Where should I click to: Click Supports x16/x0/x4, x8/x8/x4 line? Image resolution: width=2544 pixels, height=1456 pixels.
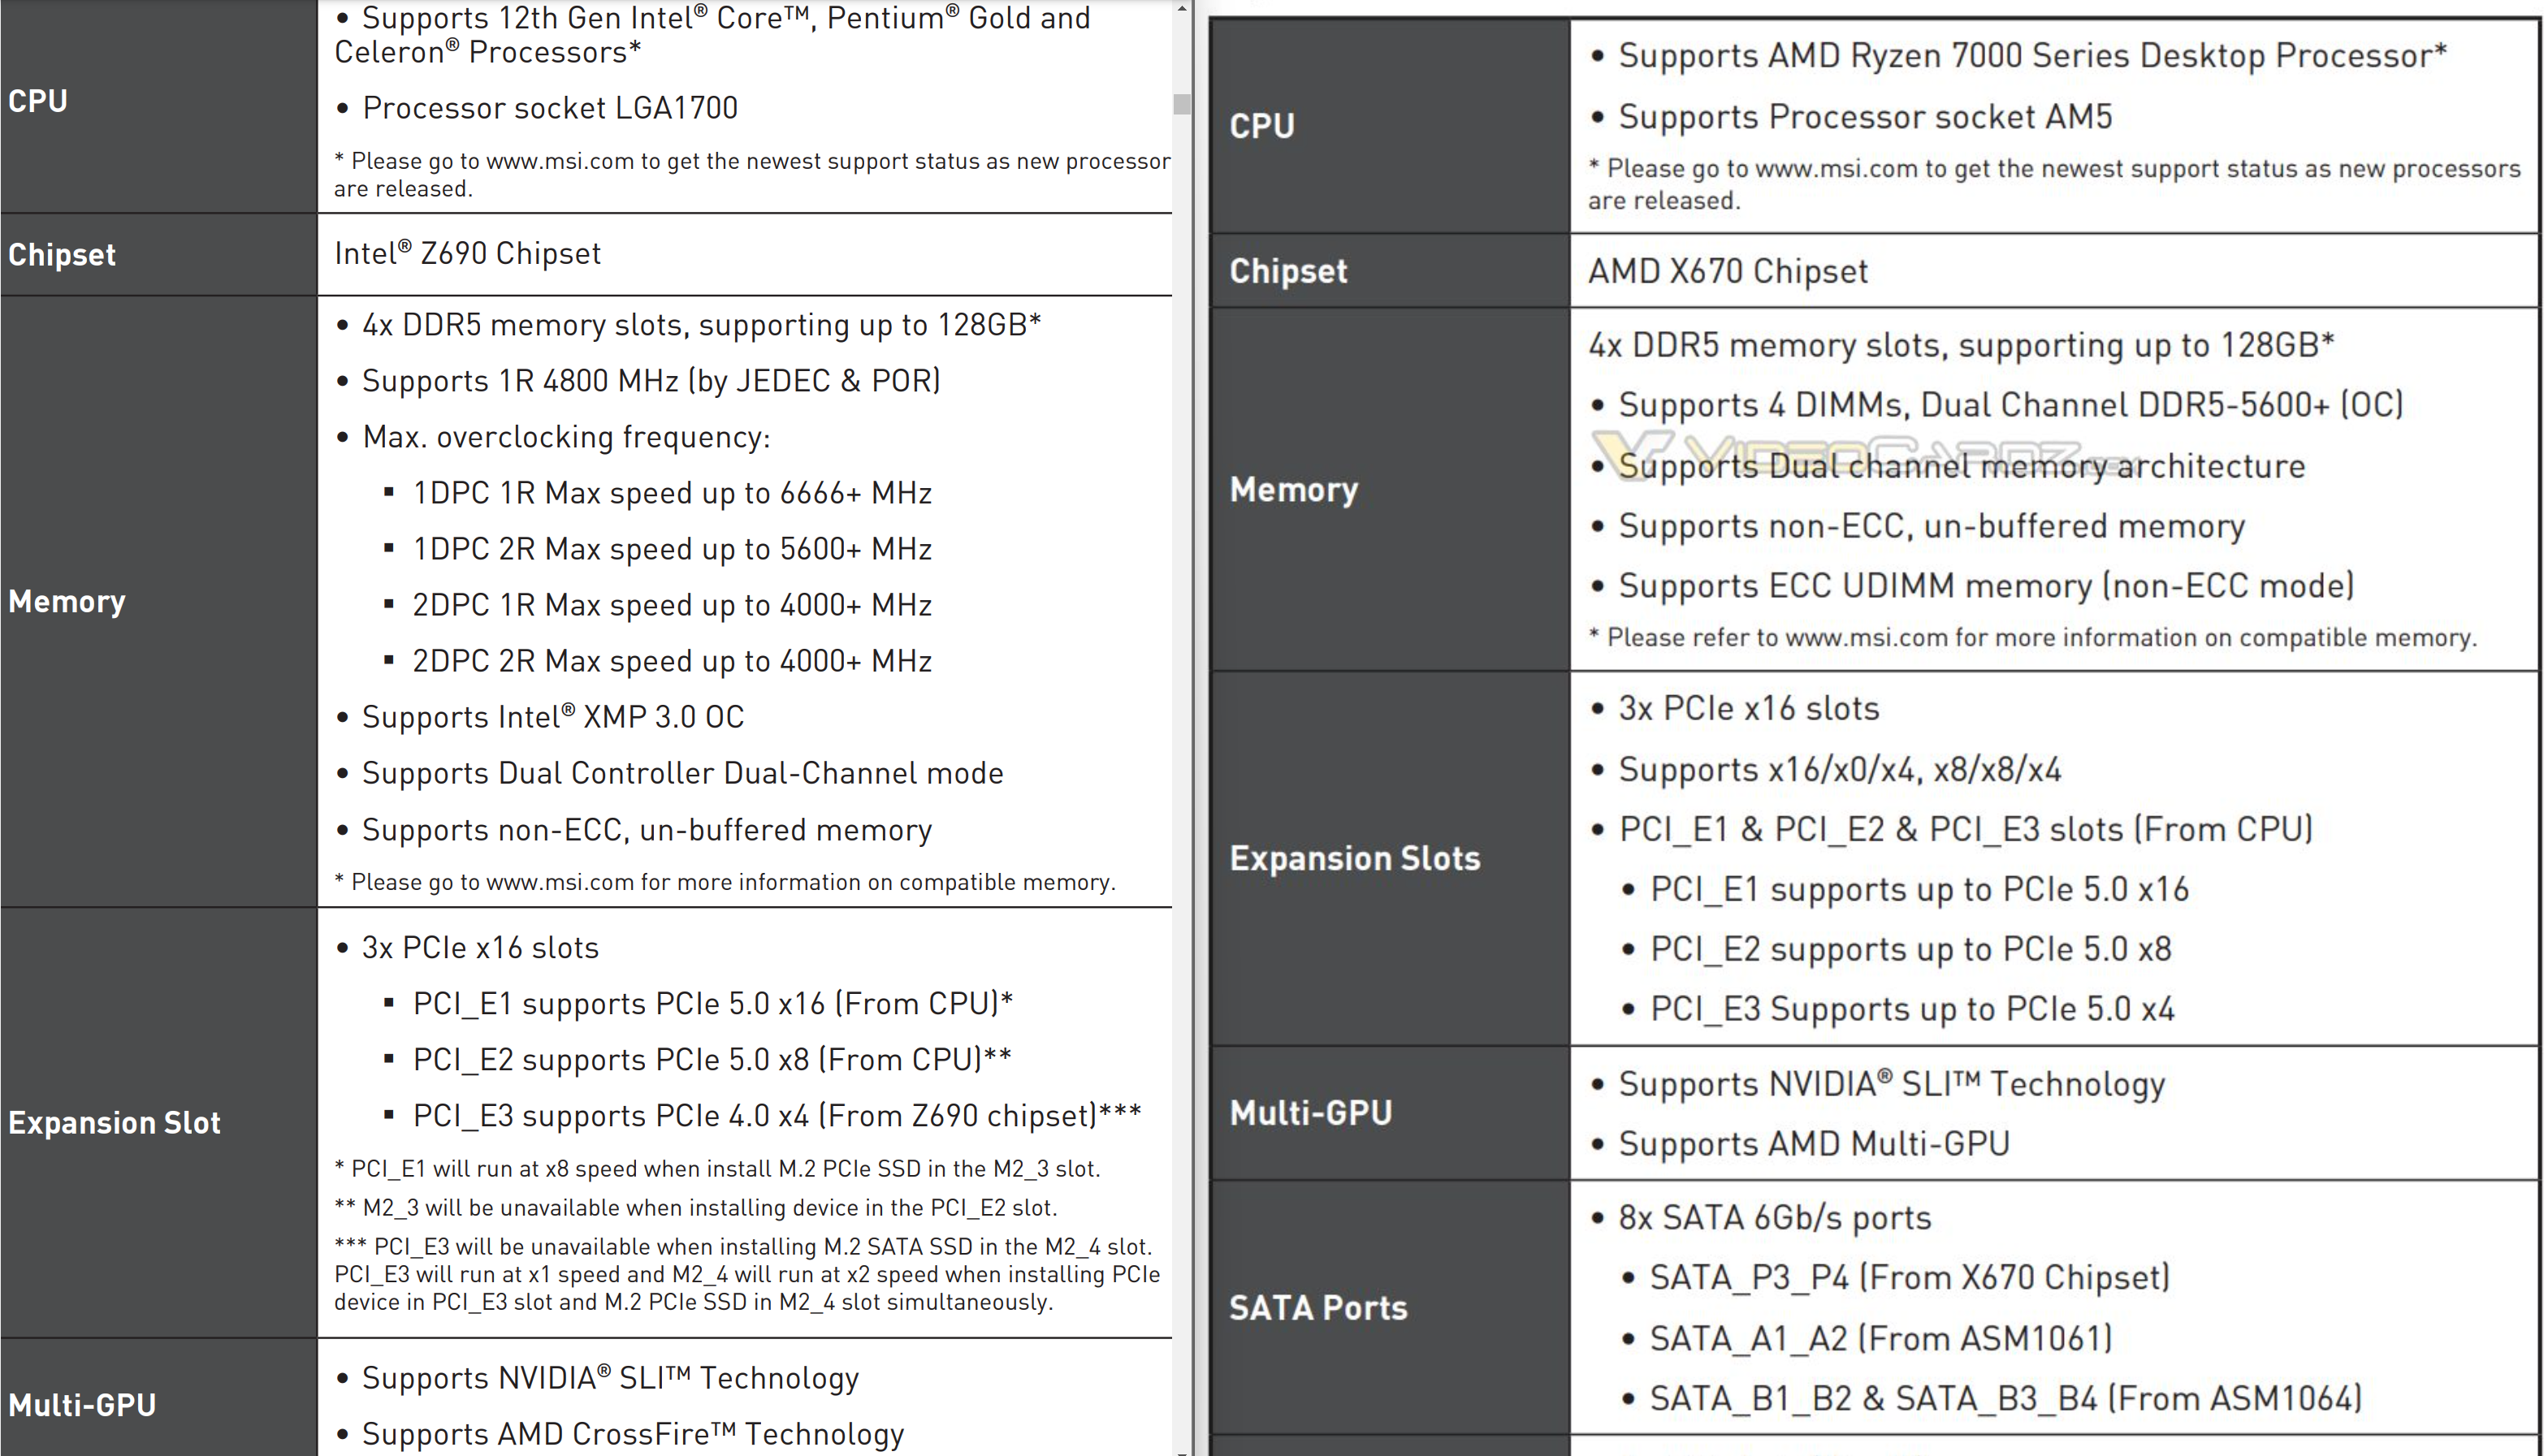pyautogui.click(x=1839, y=770)
